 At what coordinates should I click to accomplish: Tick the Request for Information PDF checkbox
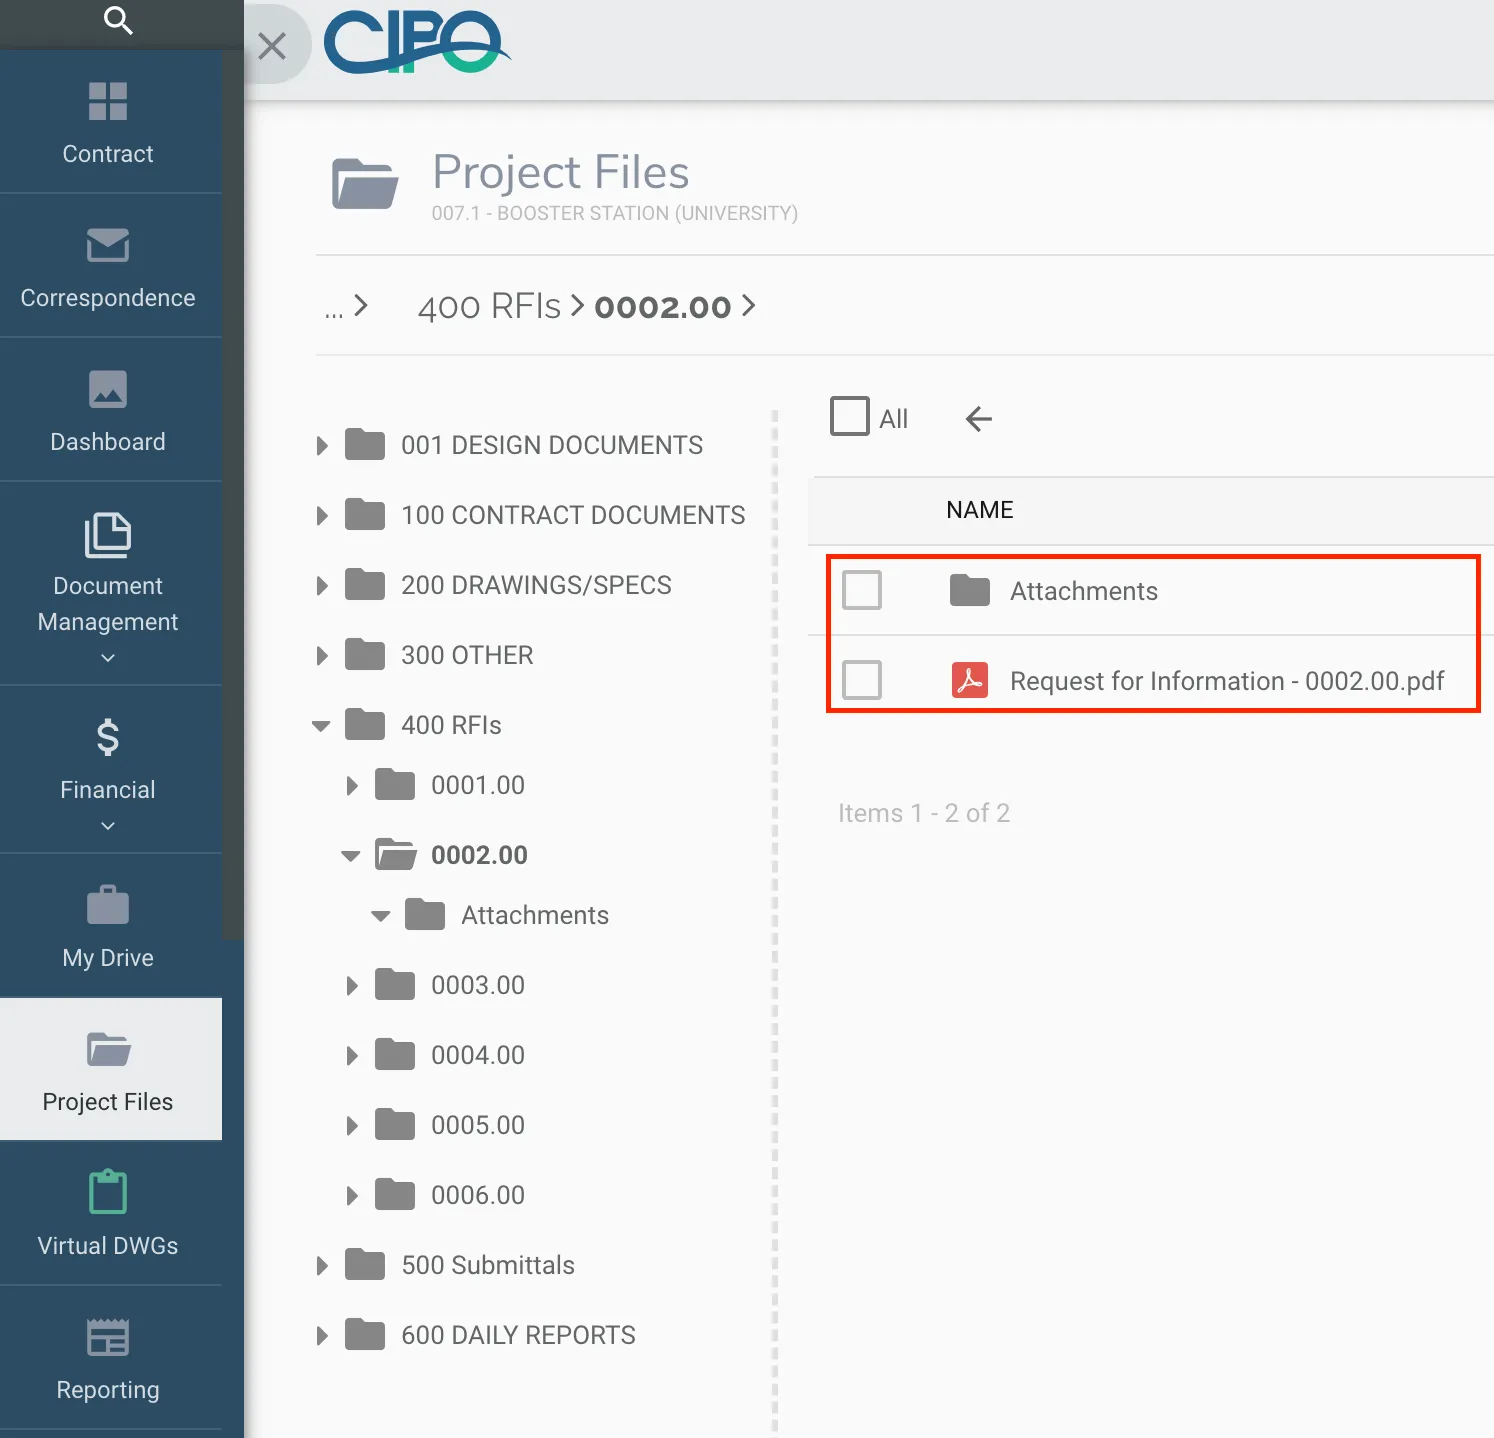point(862,680)
